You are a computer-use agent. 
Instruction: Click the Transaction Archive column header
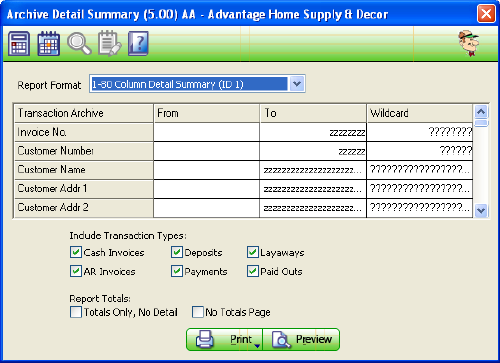point(83,113)
